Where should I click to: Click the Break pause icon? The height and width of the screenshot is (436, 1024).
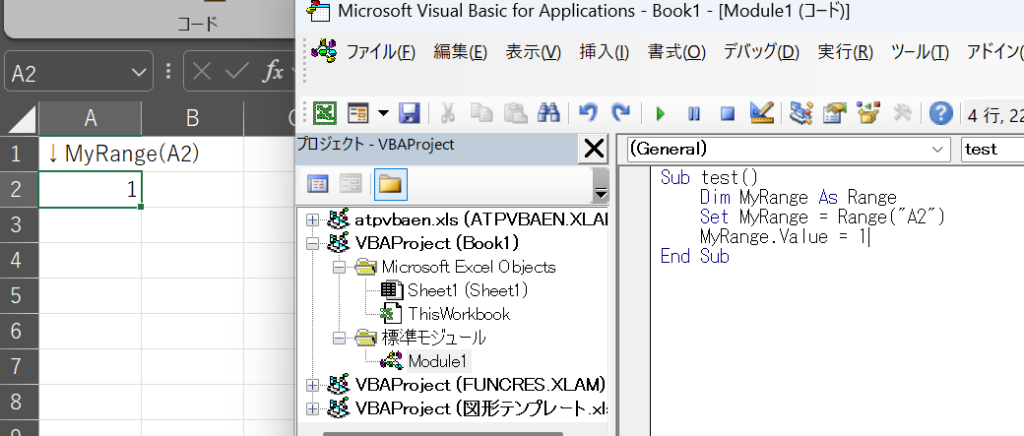[694, 114]
